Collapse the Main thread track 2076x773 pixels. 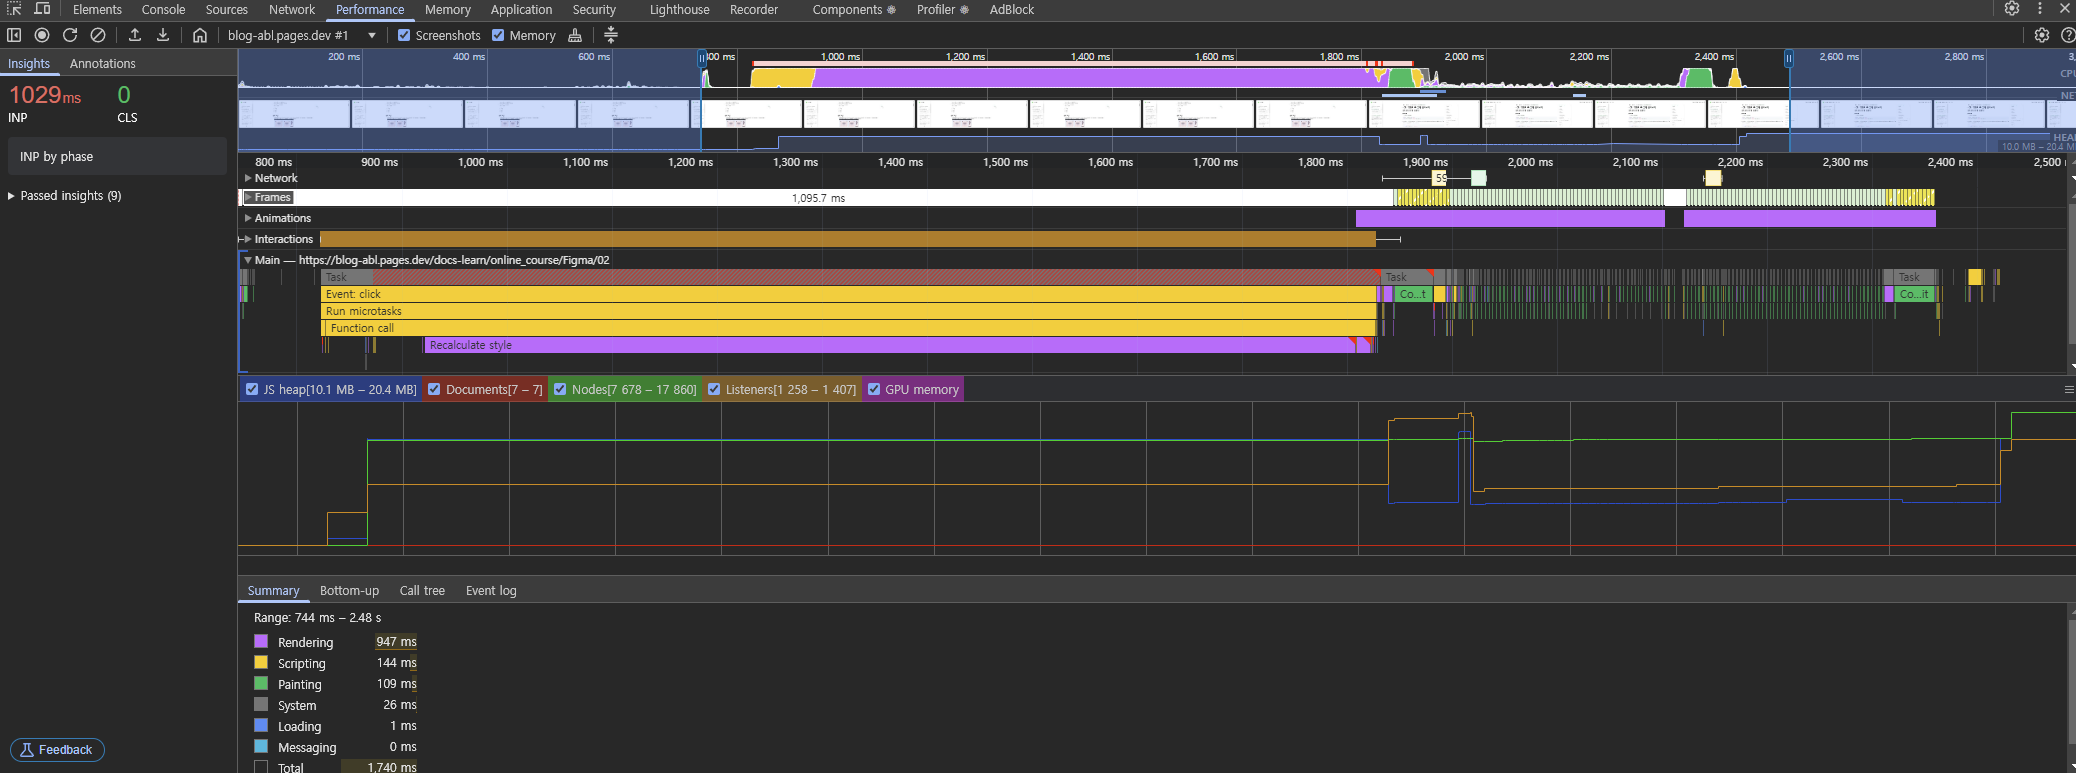(248, 260)
